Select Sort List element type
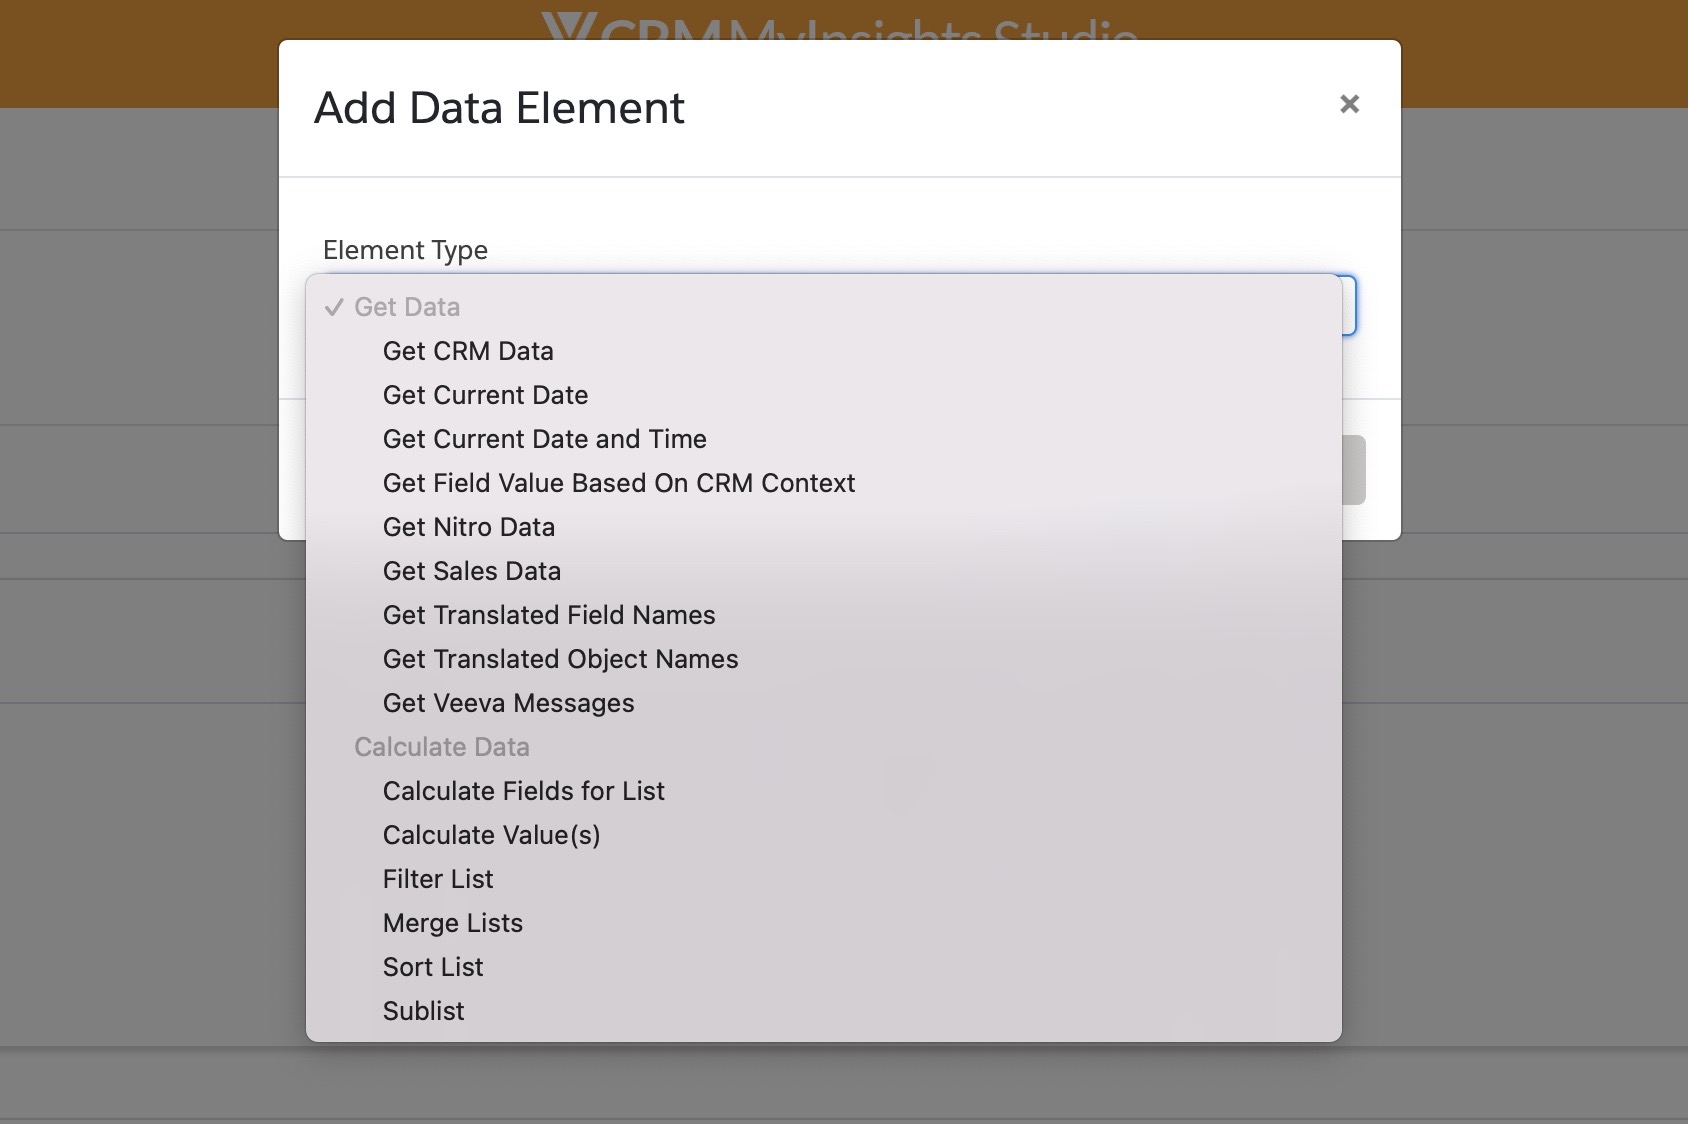Image resolution: width=1688 pixels, height=1124 pixels. click(x=433, y=967)
